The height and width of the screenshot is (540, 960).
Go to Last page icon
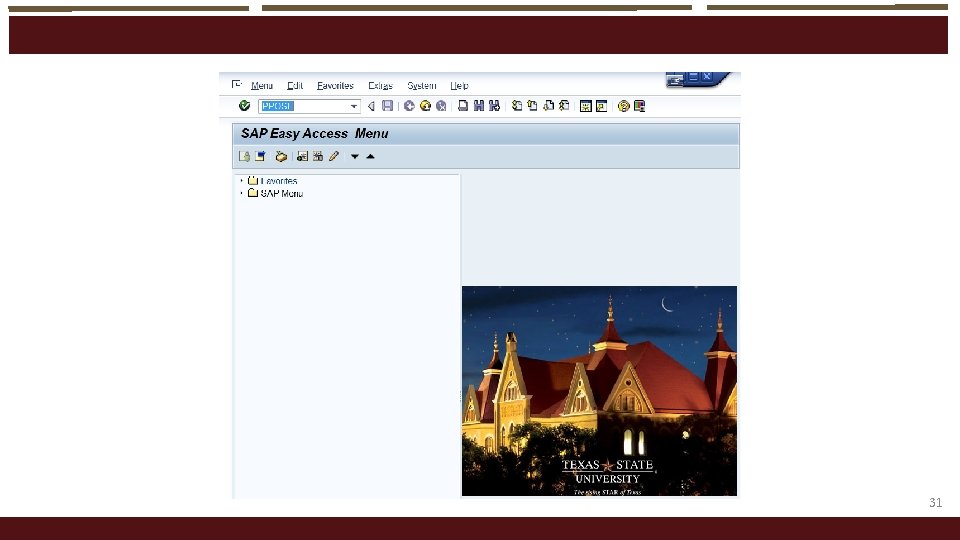coord(564,106)
